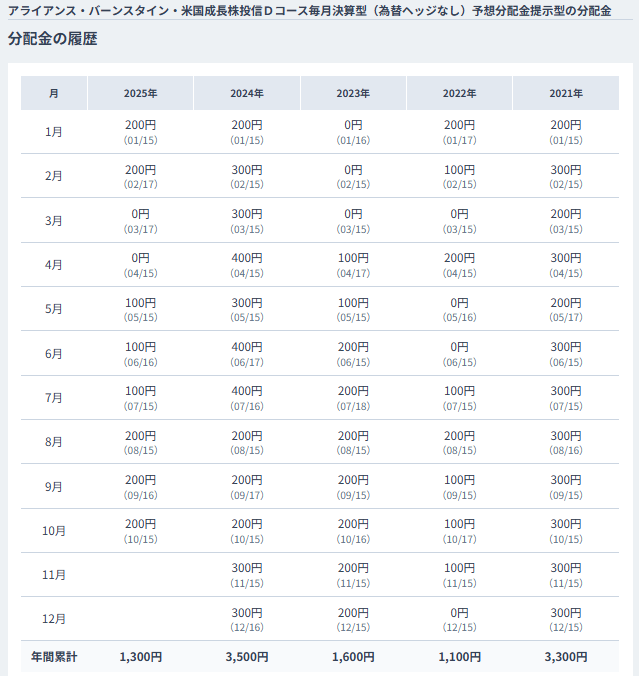
Task: Select the 2021年 column header
Action: [565, 93]
